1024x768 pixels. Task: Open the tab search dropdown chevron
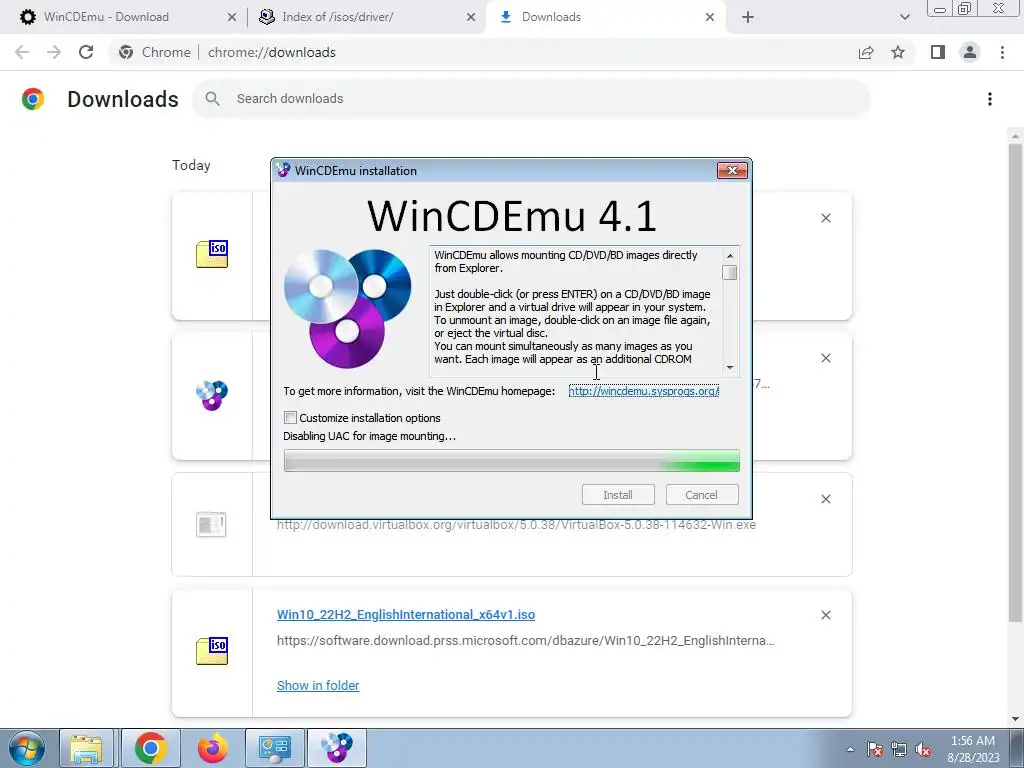pos(904,17)
